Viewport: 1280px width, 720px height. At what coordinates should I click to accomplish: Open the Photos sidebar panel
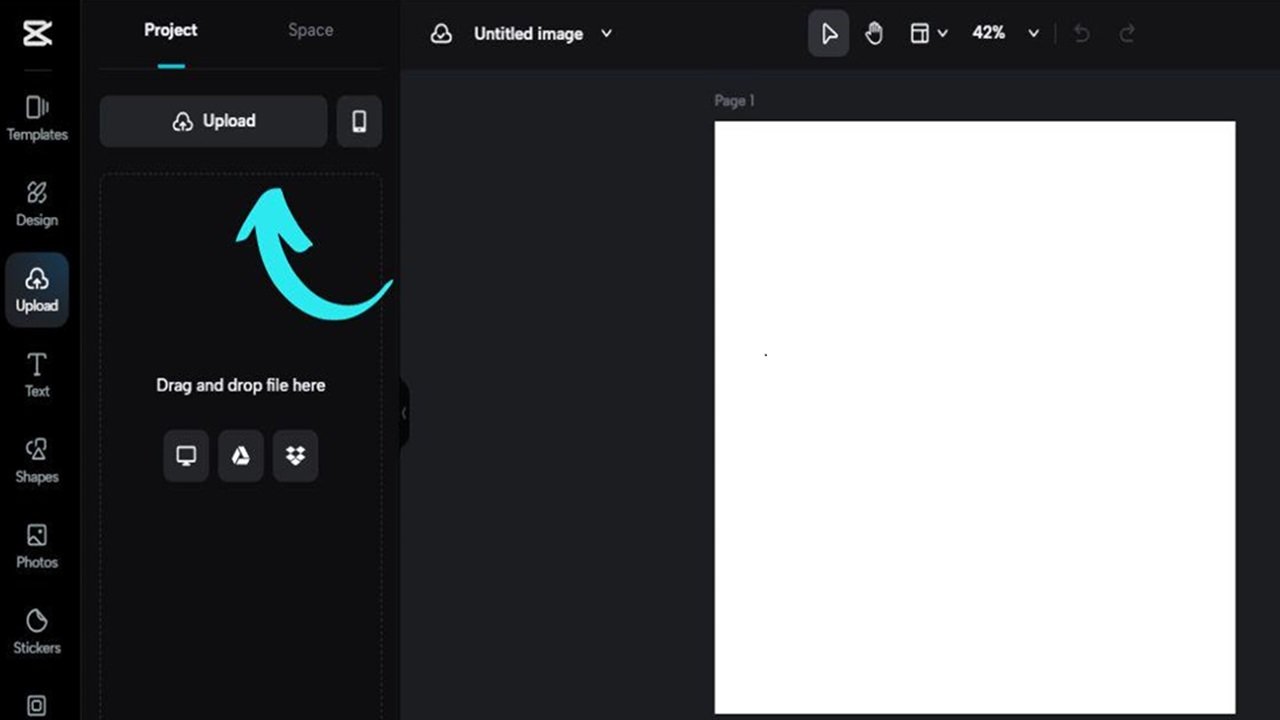(x=37, y=546)
